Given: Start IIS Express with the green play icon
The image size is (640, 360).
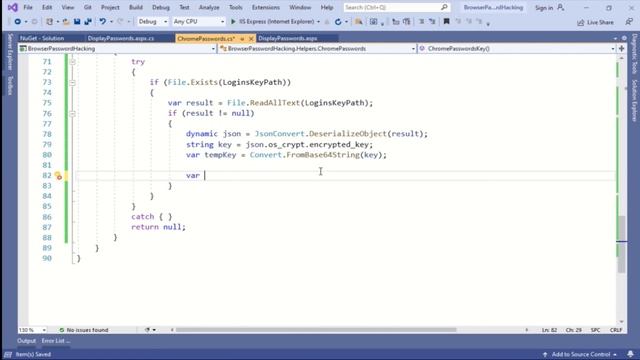Looking at the screenshot, I should pyautogui.click(x=233, y=22).
